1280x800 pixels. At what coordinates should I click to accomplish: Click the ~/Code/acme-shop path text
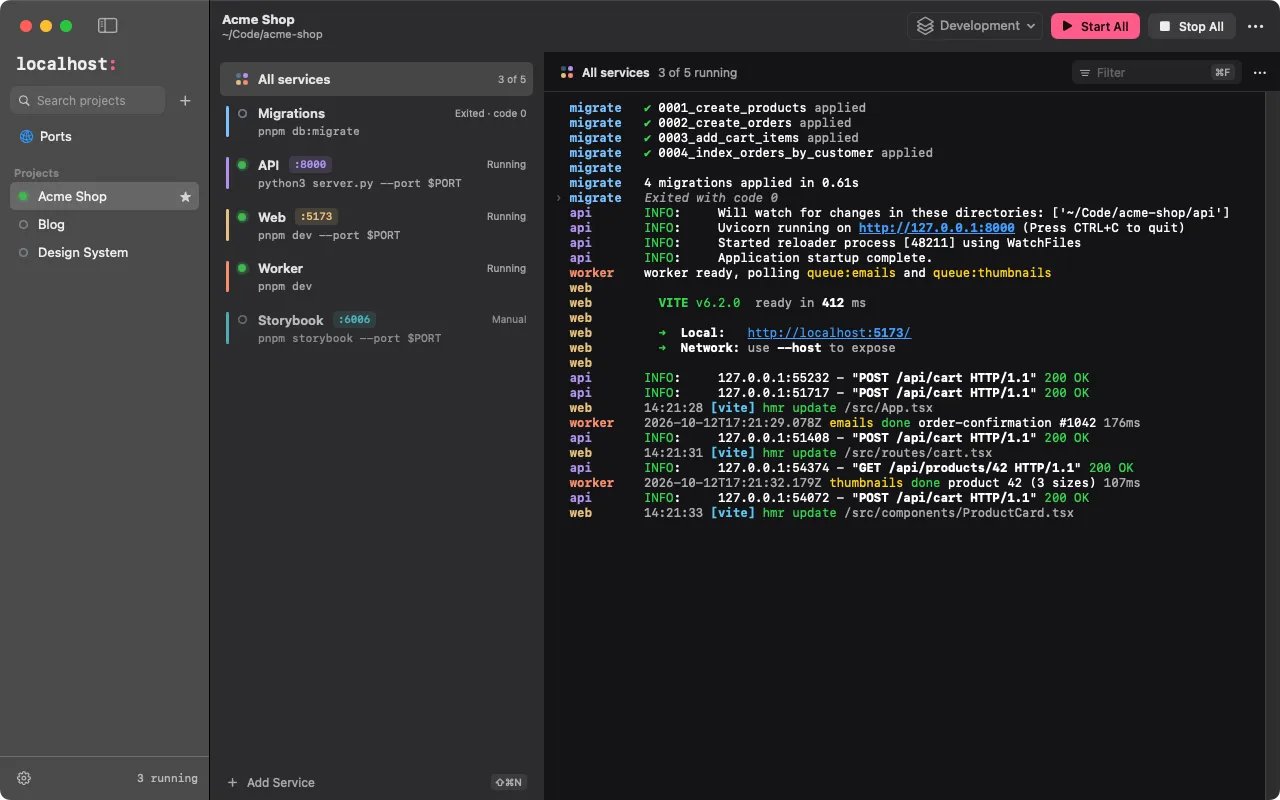pyautogui.click(x=272, y=34)
